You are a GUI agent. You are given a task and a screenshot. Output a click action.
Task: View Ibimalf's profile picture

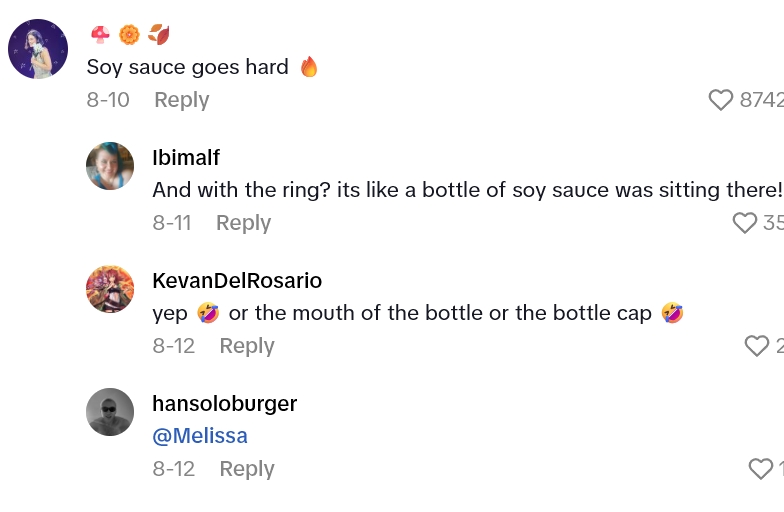tap(110, 166)
